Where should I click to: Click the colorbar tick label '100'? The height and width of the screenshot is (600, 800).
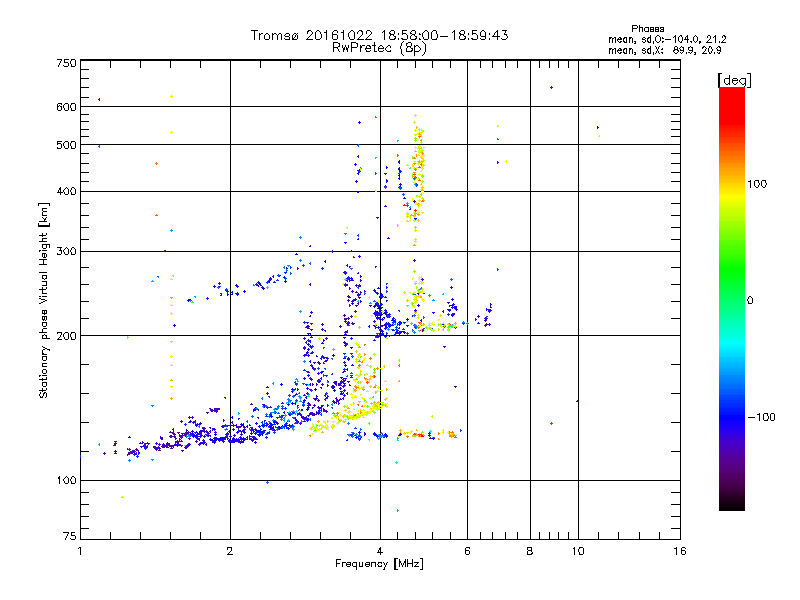(757, 184)
